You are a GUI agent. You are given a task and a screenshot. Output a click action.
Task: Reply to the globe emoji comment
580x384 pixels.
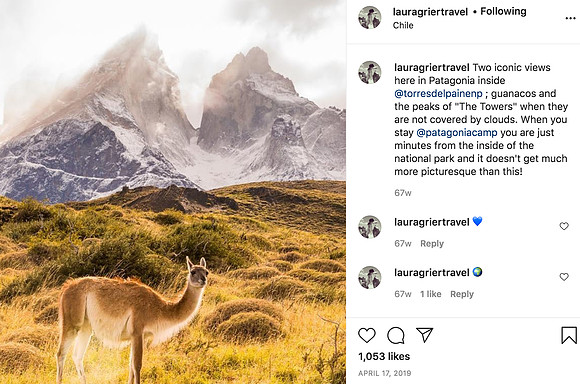[462, 294]
